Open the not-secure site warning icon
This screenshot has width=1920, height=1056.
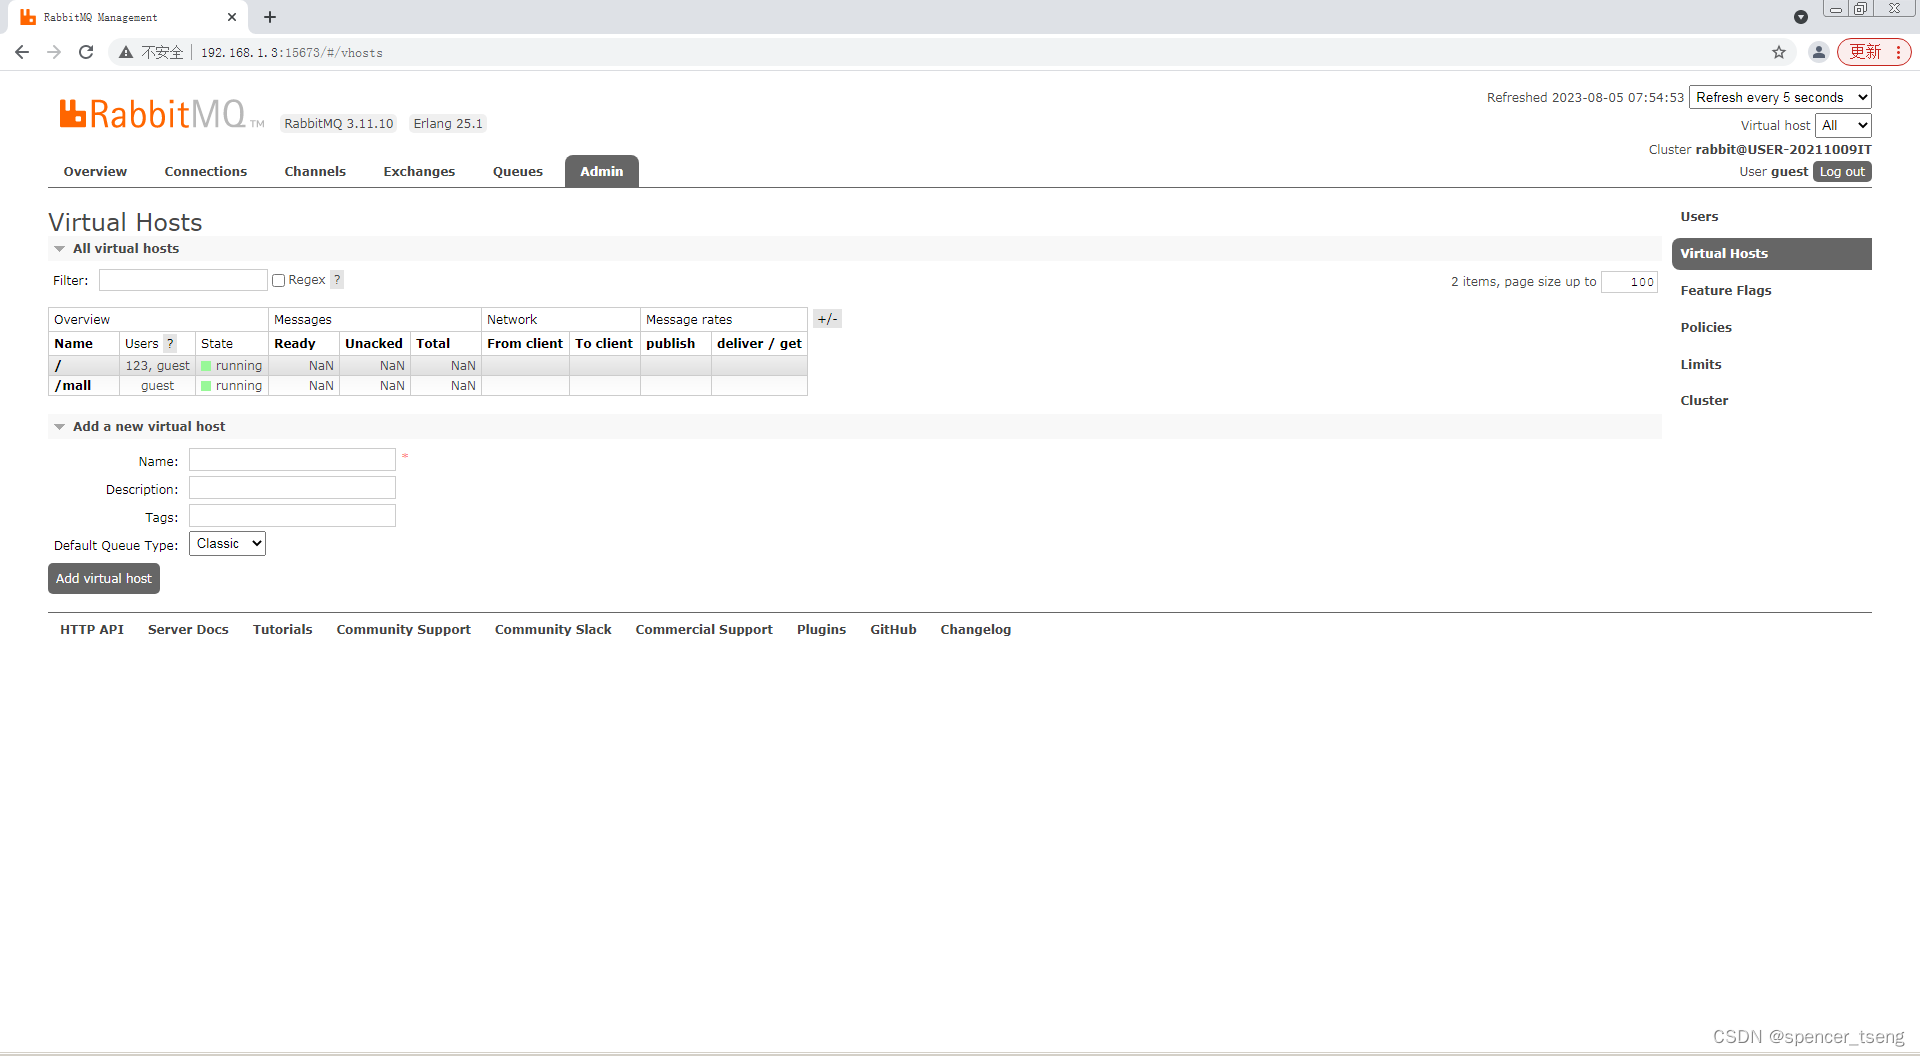pos(126,52)
